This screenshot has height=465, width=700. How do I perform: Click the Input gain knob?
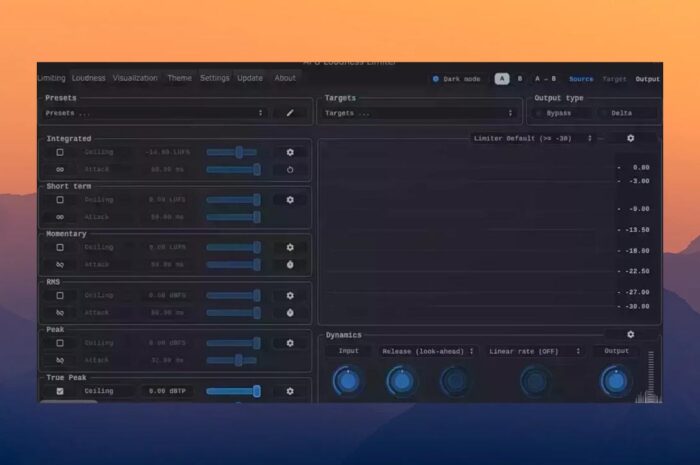[x=348, y=381]
